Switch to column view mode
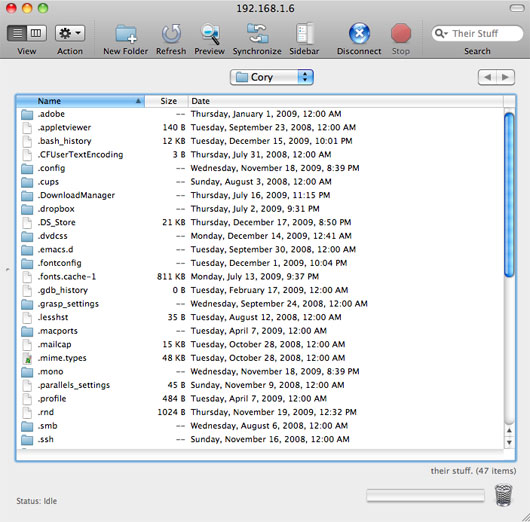 37,33
